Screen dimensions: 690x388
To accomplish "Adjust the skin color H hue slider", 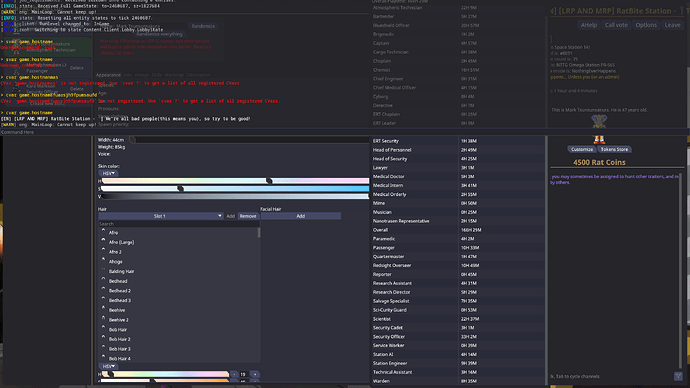I will pyautogui.click(x=235, y=181).
